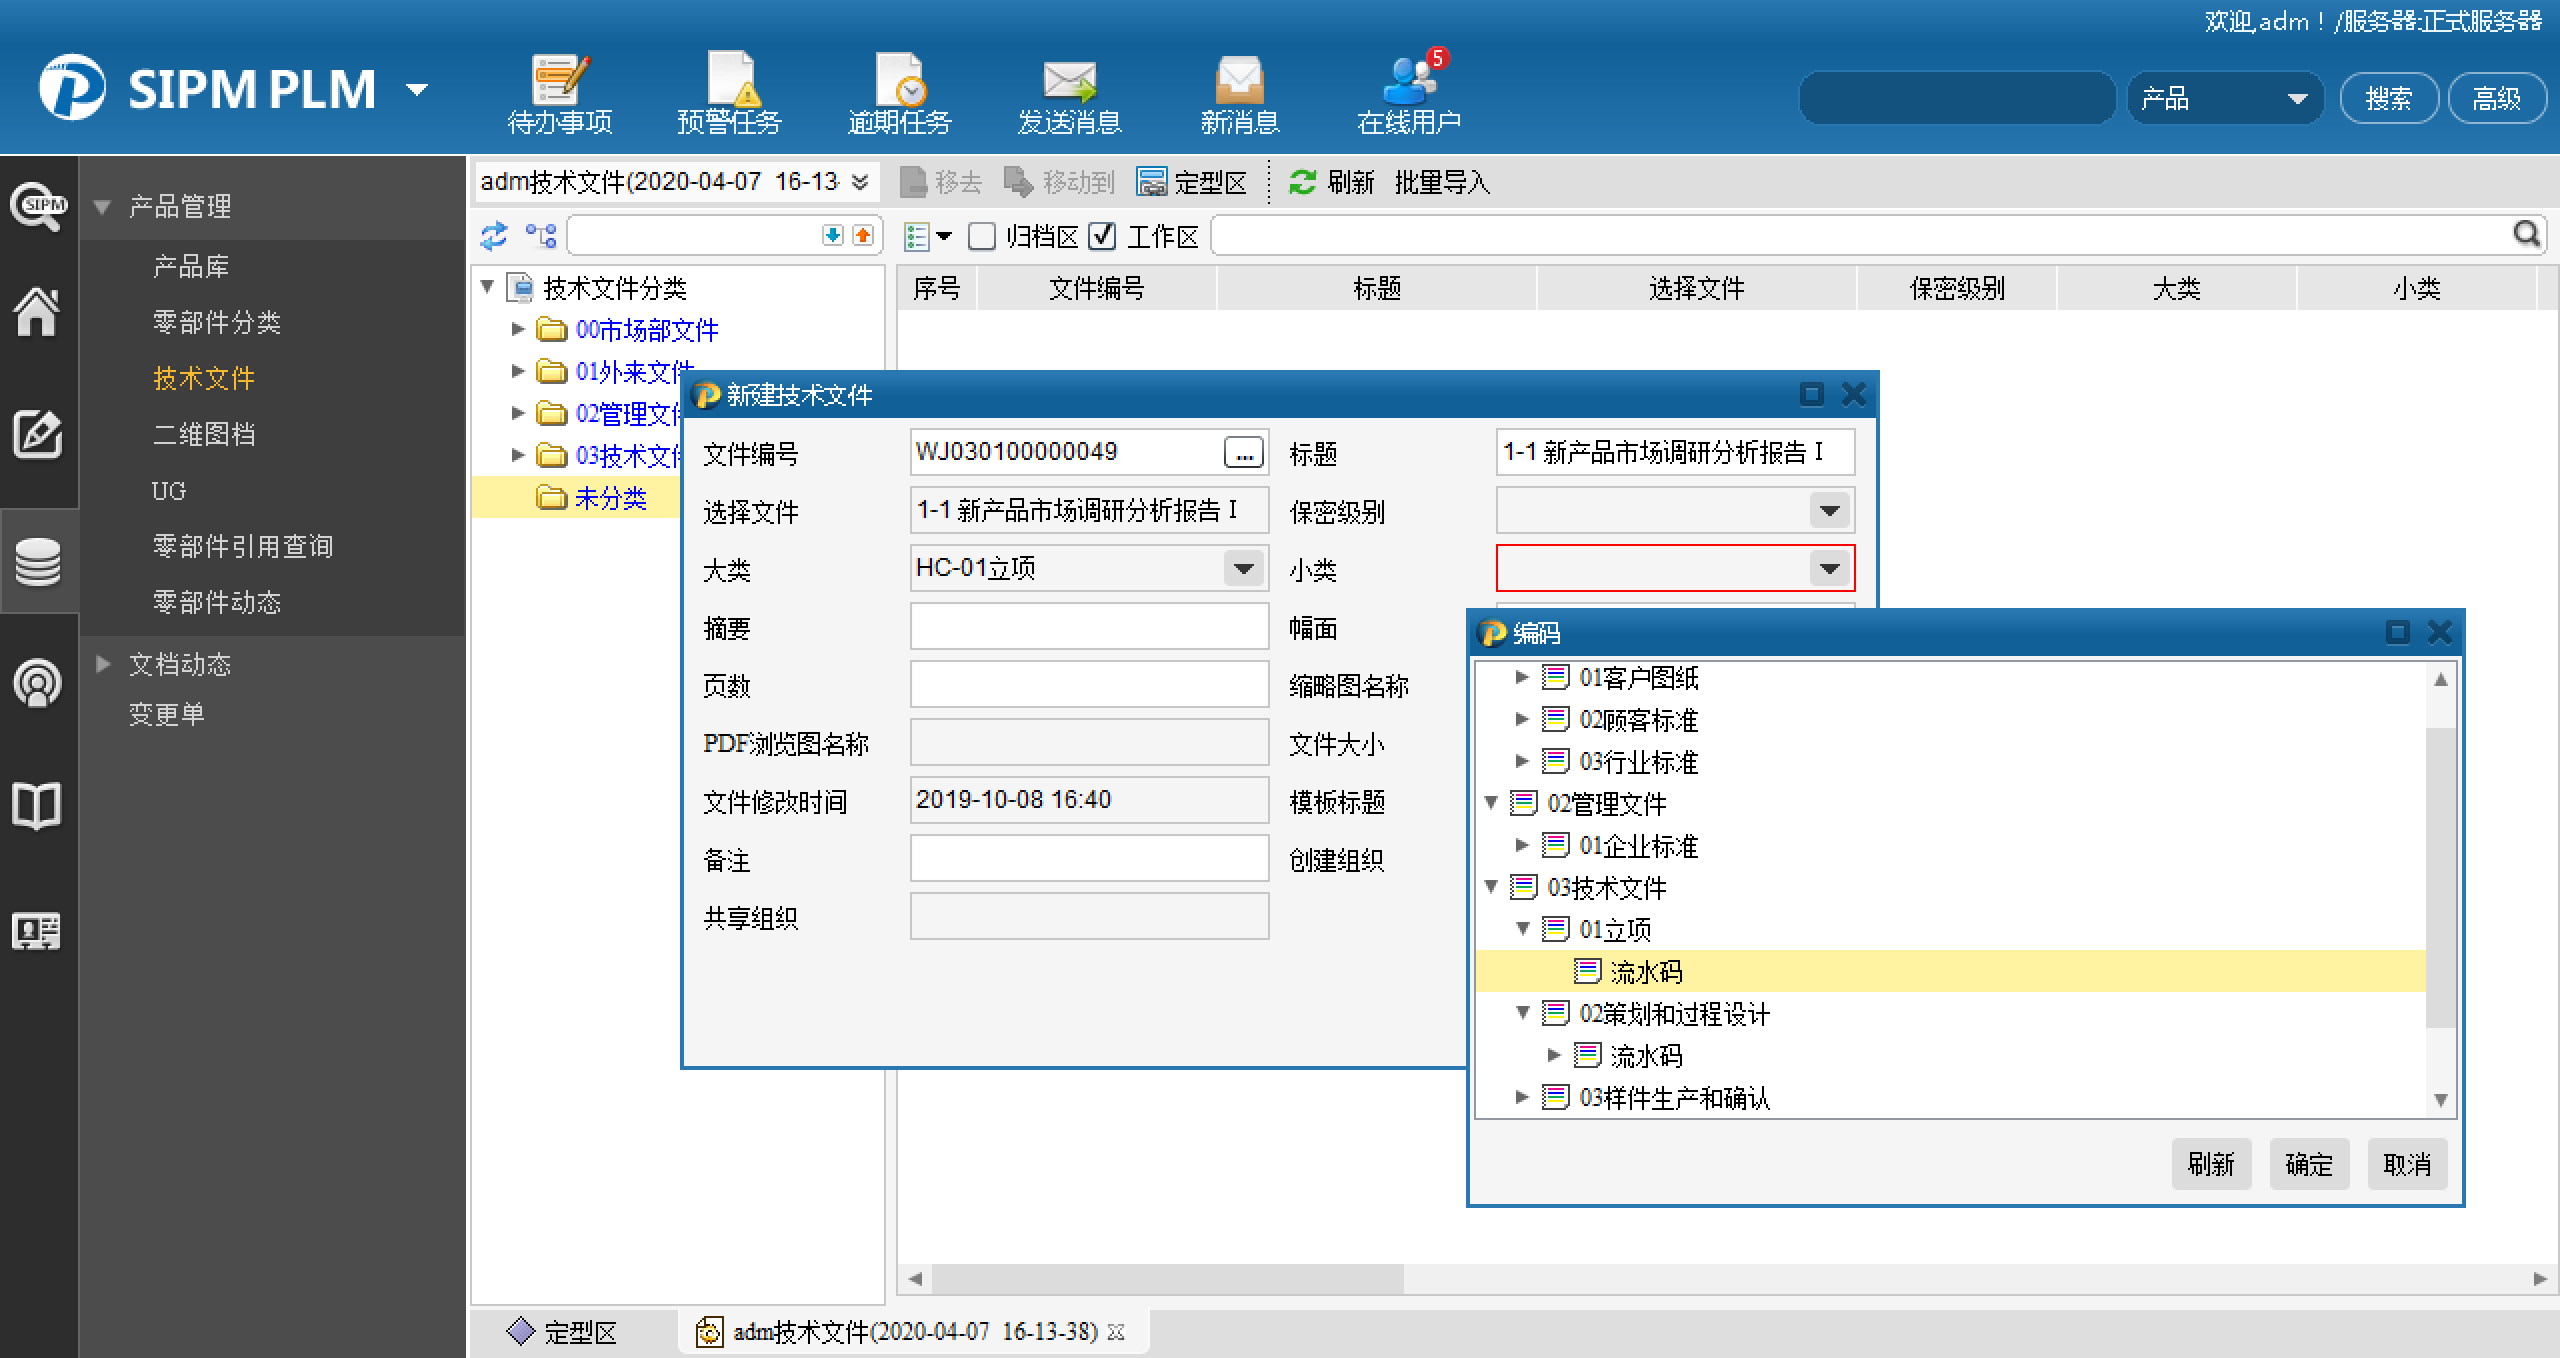Expand the 文档动态 section

[101, 664]
